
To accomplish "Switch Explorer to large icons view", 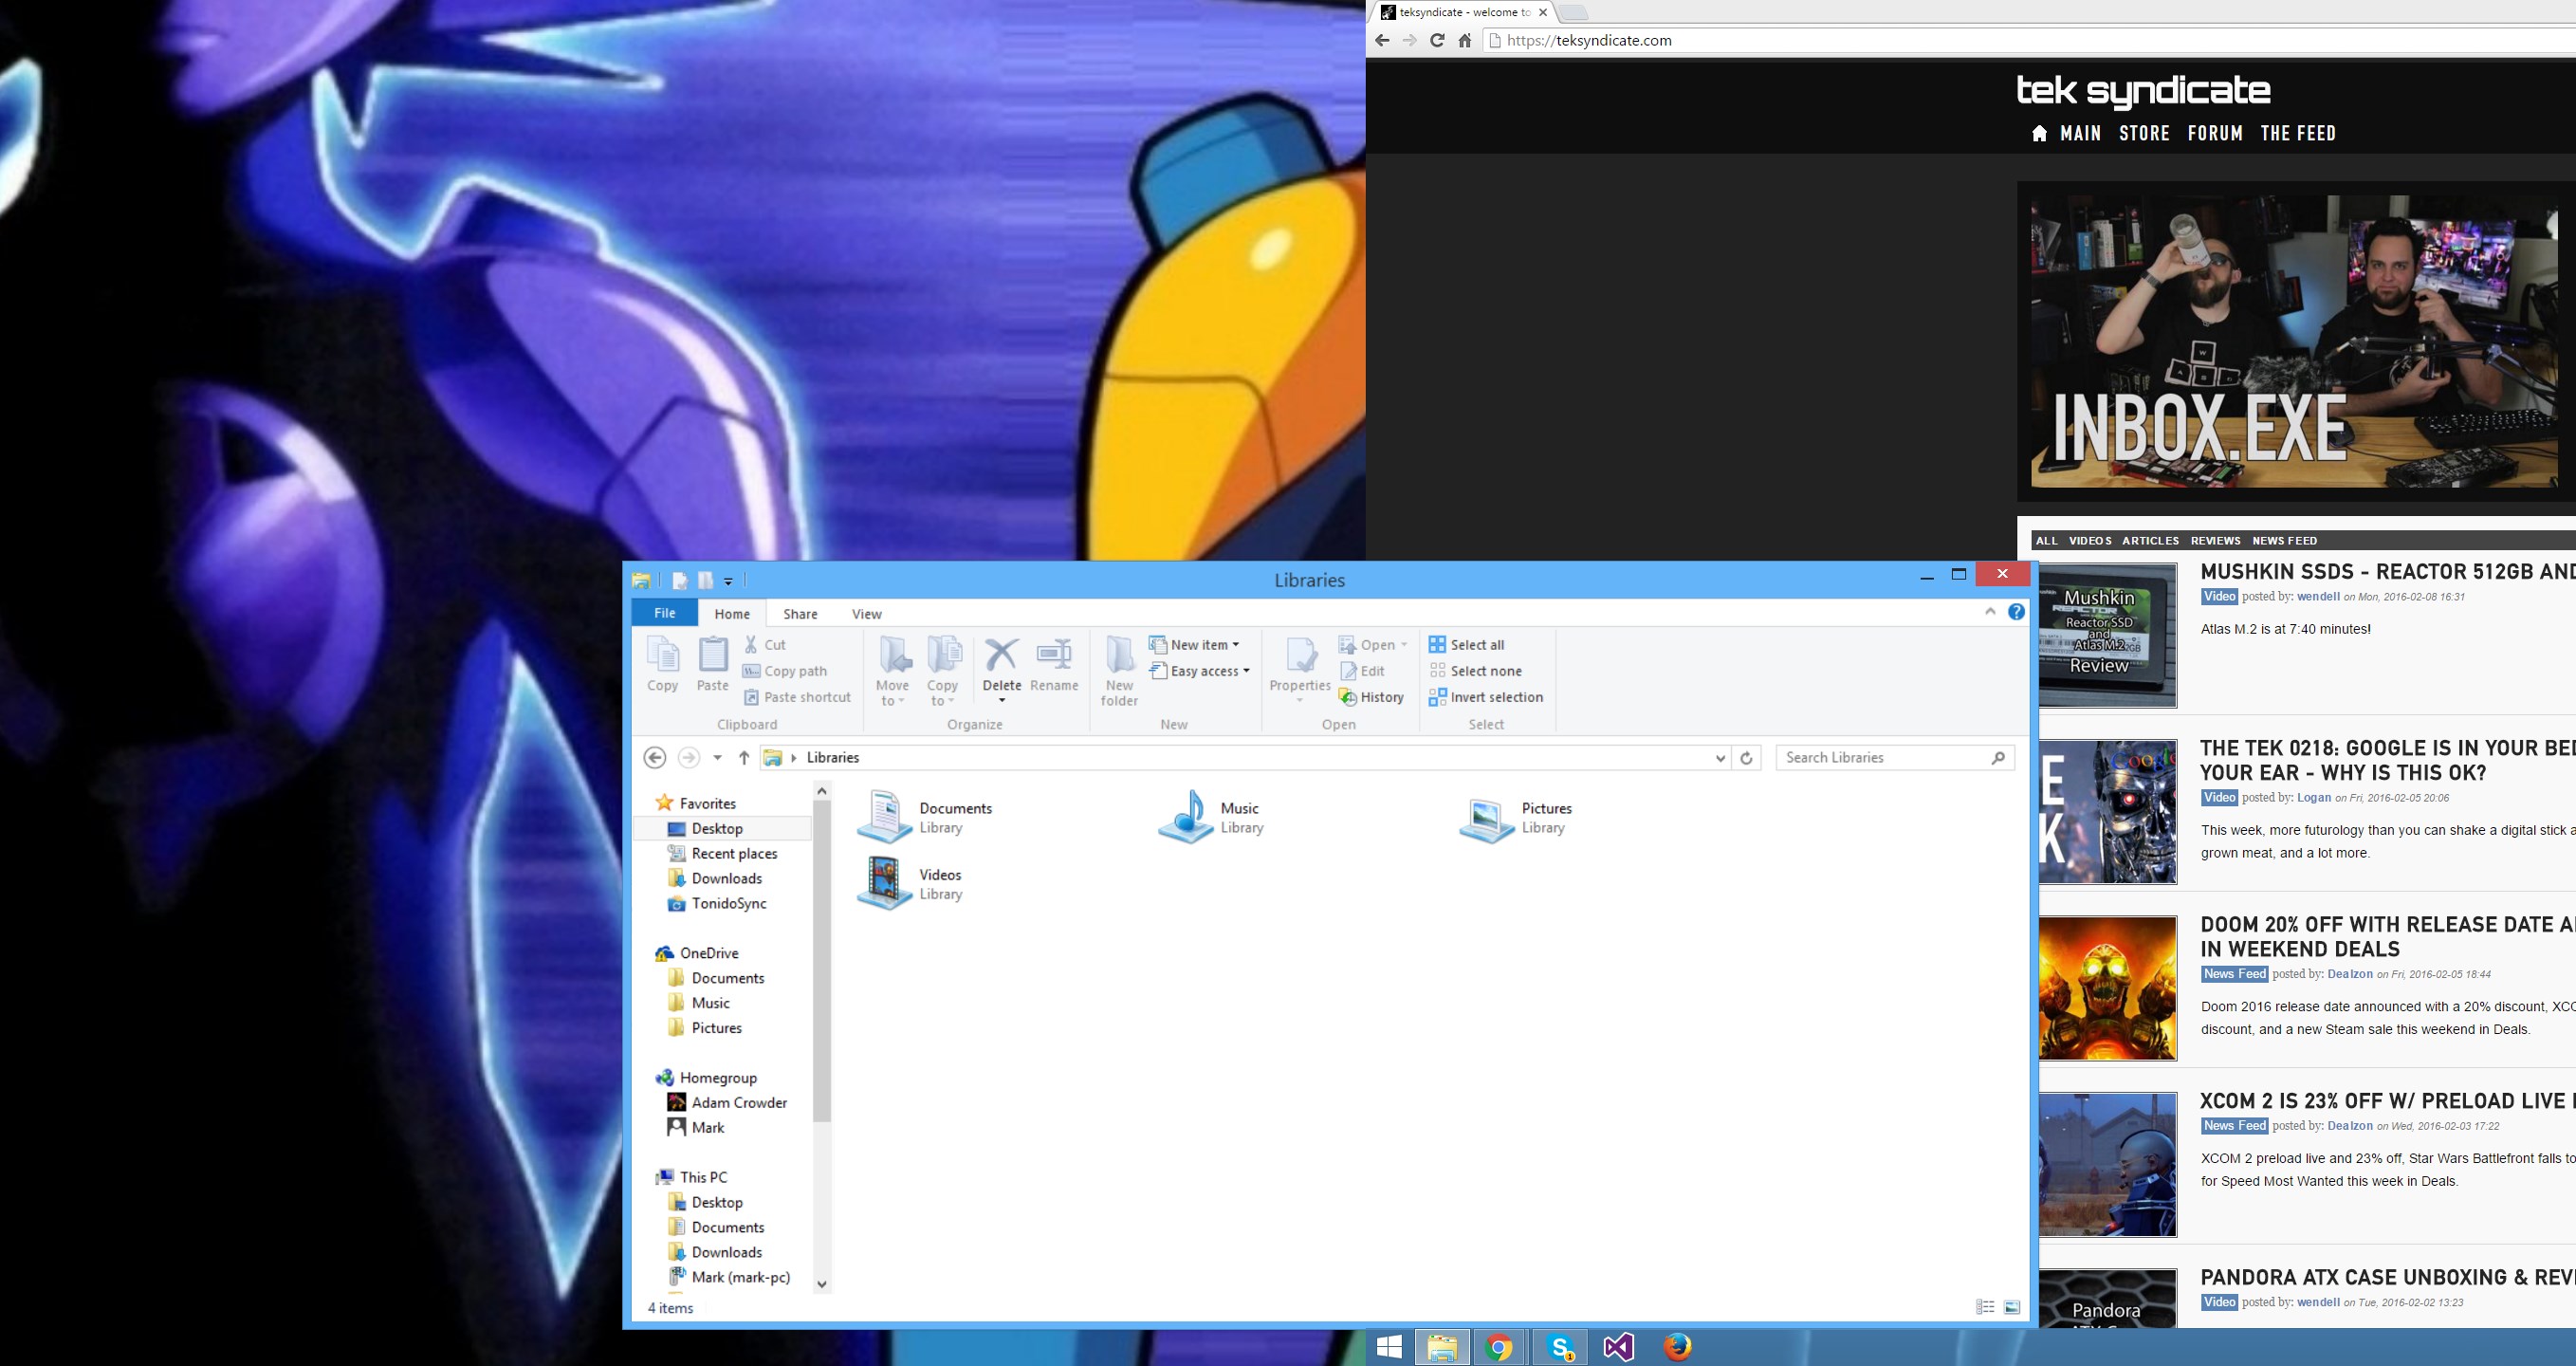I will pyautogui.click(x=2012, y=1307).
